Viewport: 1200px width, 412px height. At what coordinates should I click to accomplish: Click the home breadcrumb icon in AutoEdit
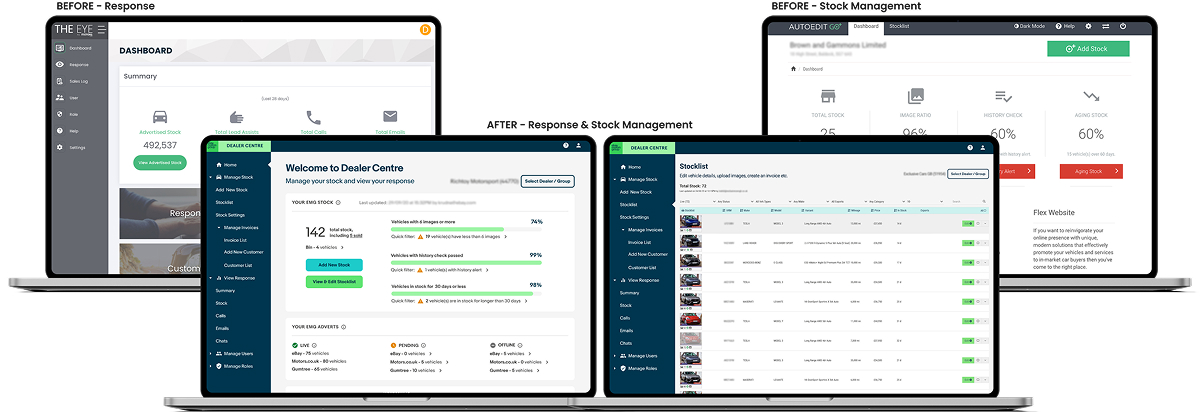tap(794, 69)
